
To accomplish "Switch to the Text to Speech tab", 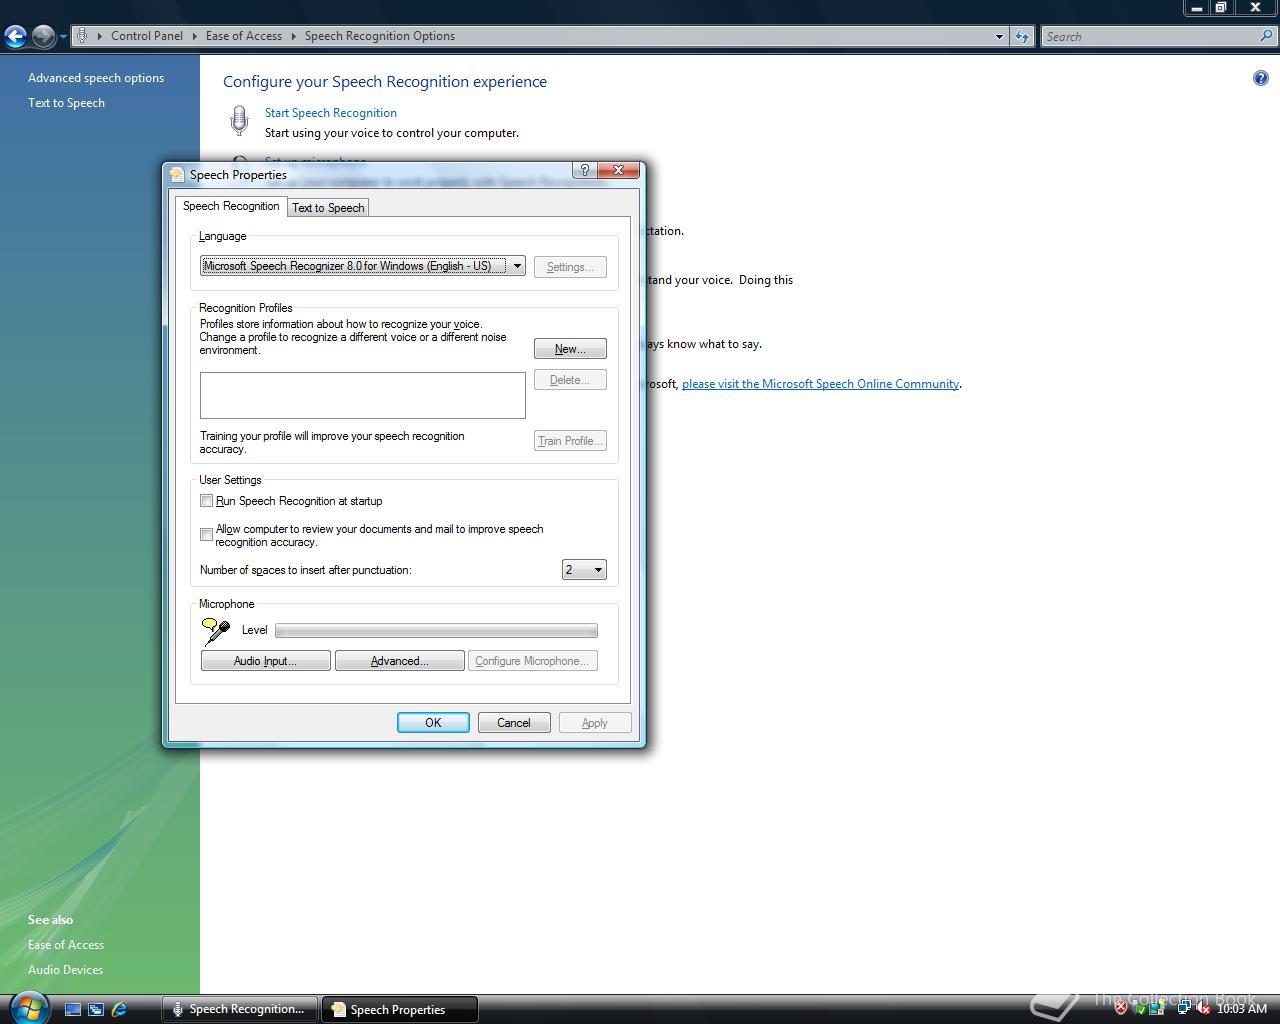I will [328, 207].
